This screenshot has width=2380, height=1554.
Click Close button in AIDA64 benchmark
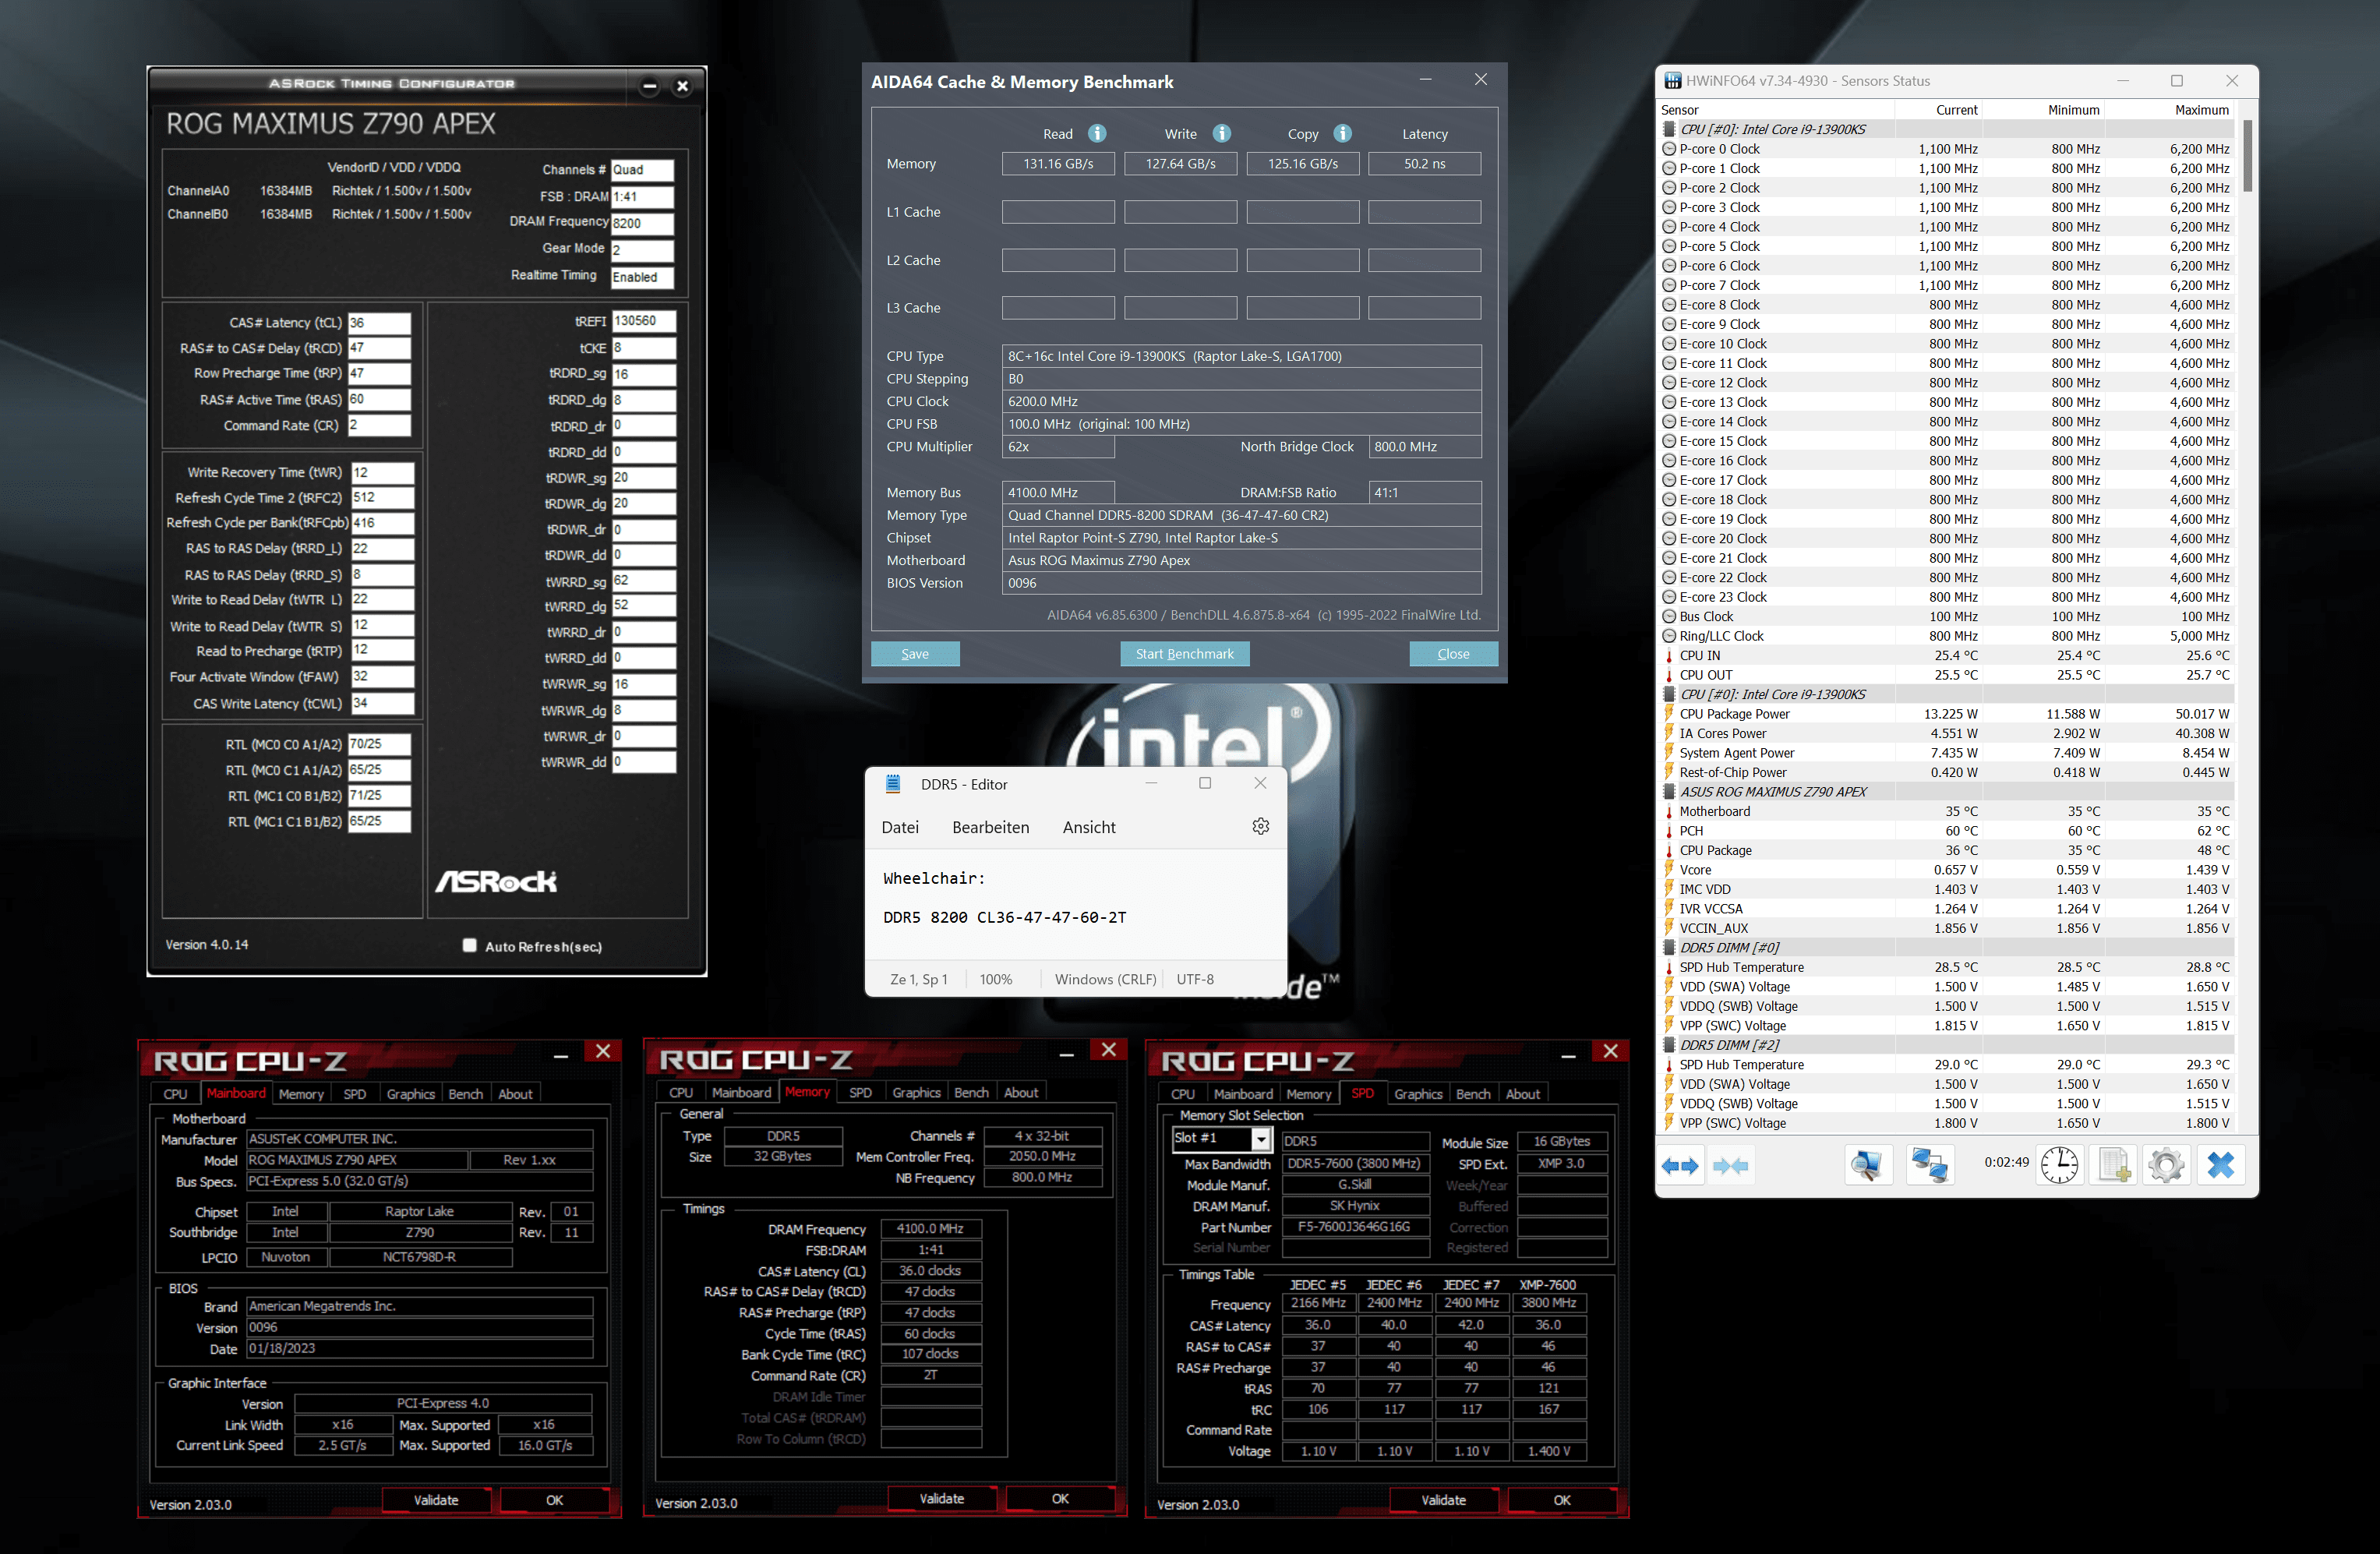point(1453,654)
